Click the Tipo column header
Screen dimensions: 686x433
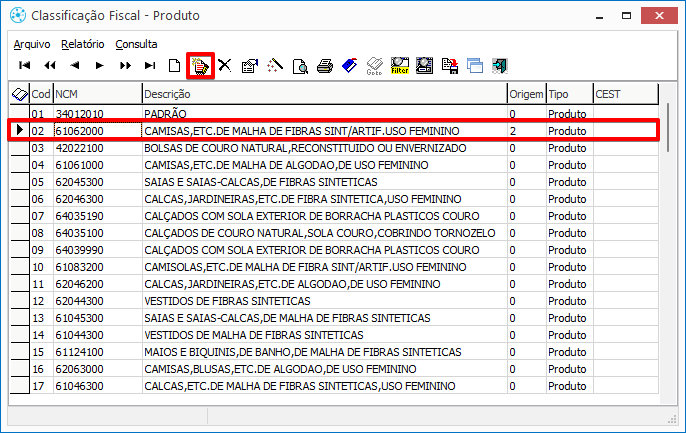pyautogui.click(x=570, y=94)
